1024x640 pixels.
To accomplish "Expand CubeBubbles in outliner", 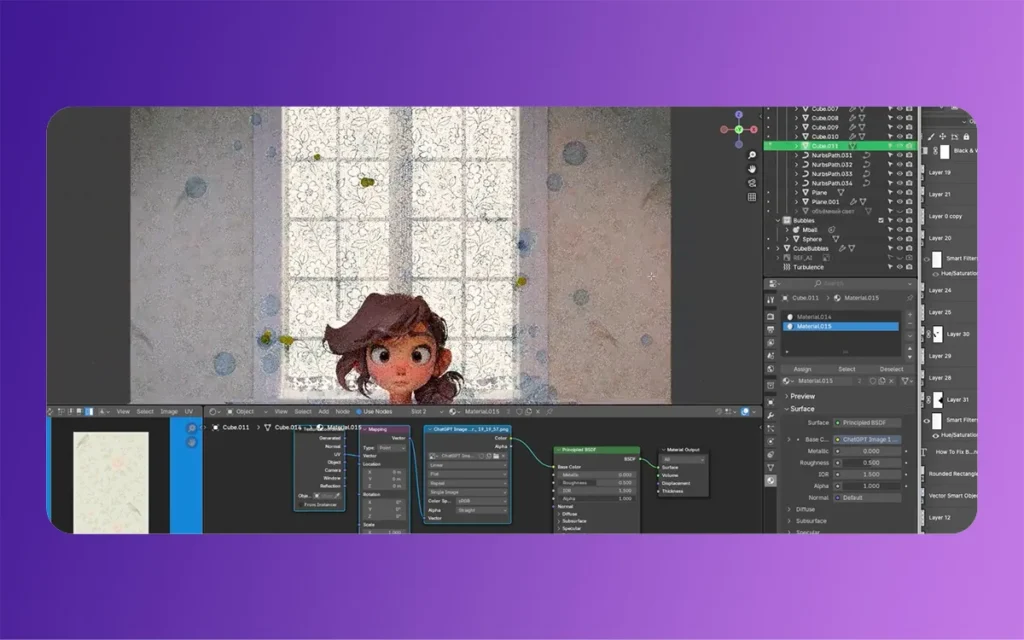I will [777, 249].
